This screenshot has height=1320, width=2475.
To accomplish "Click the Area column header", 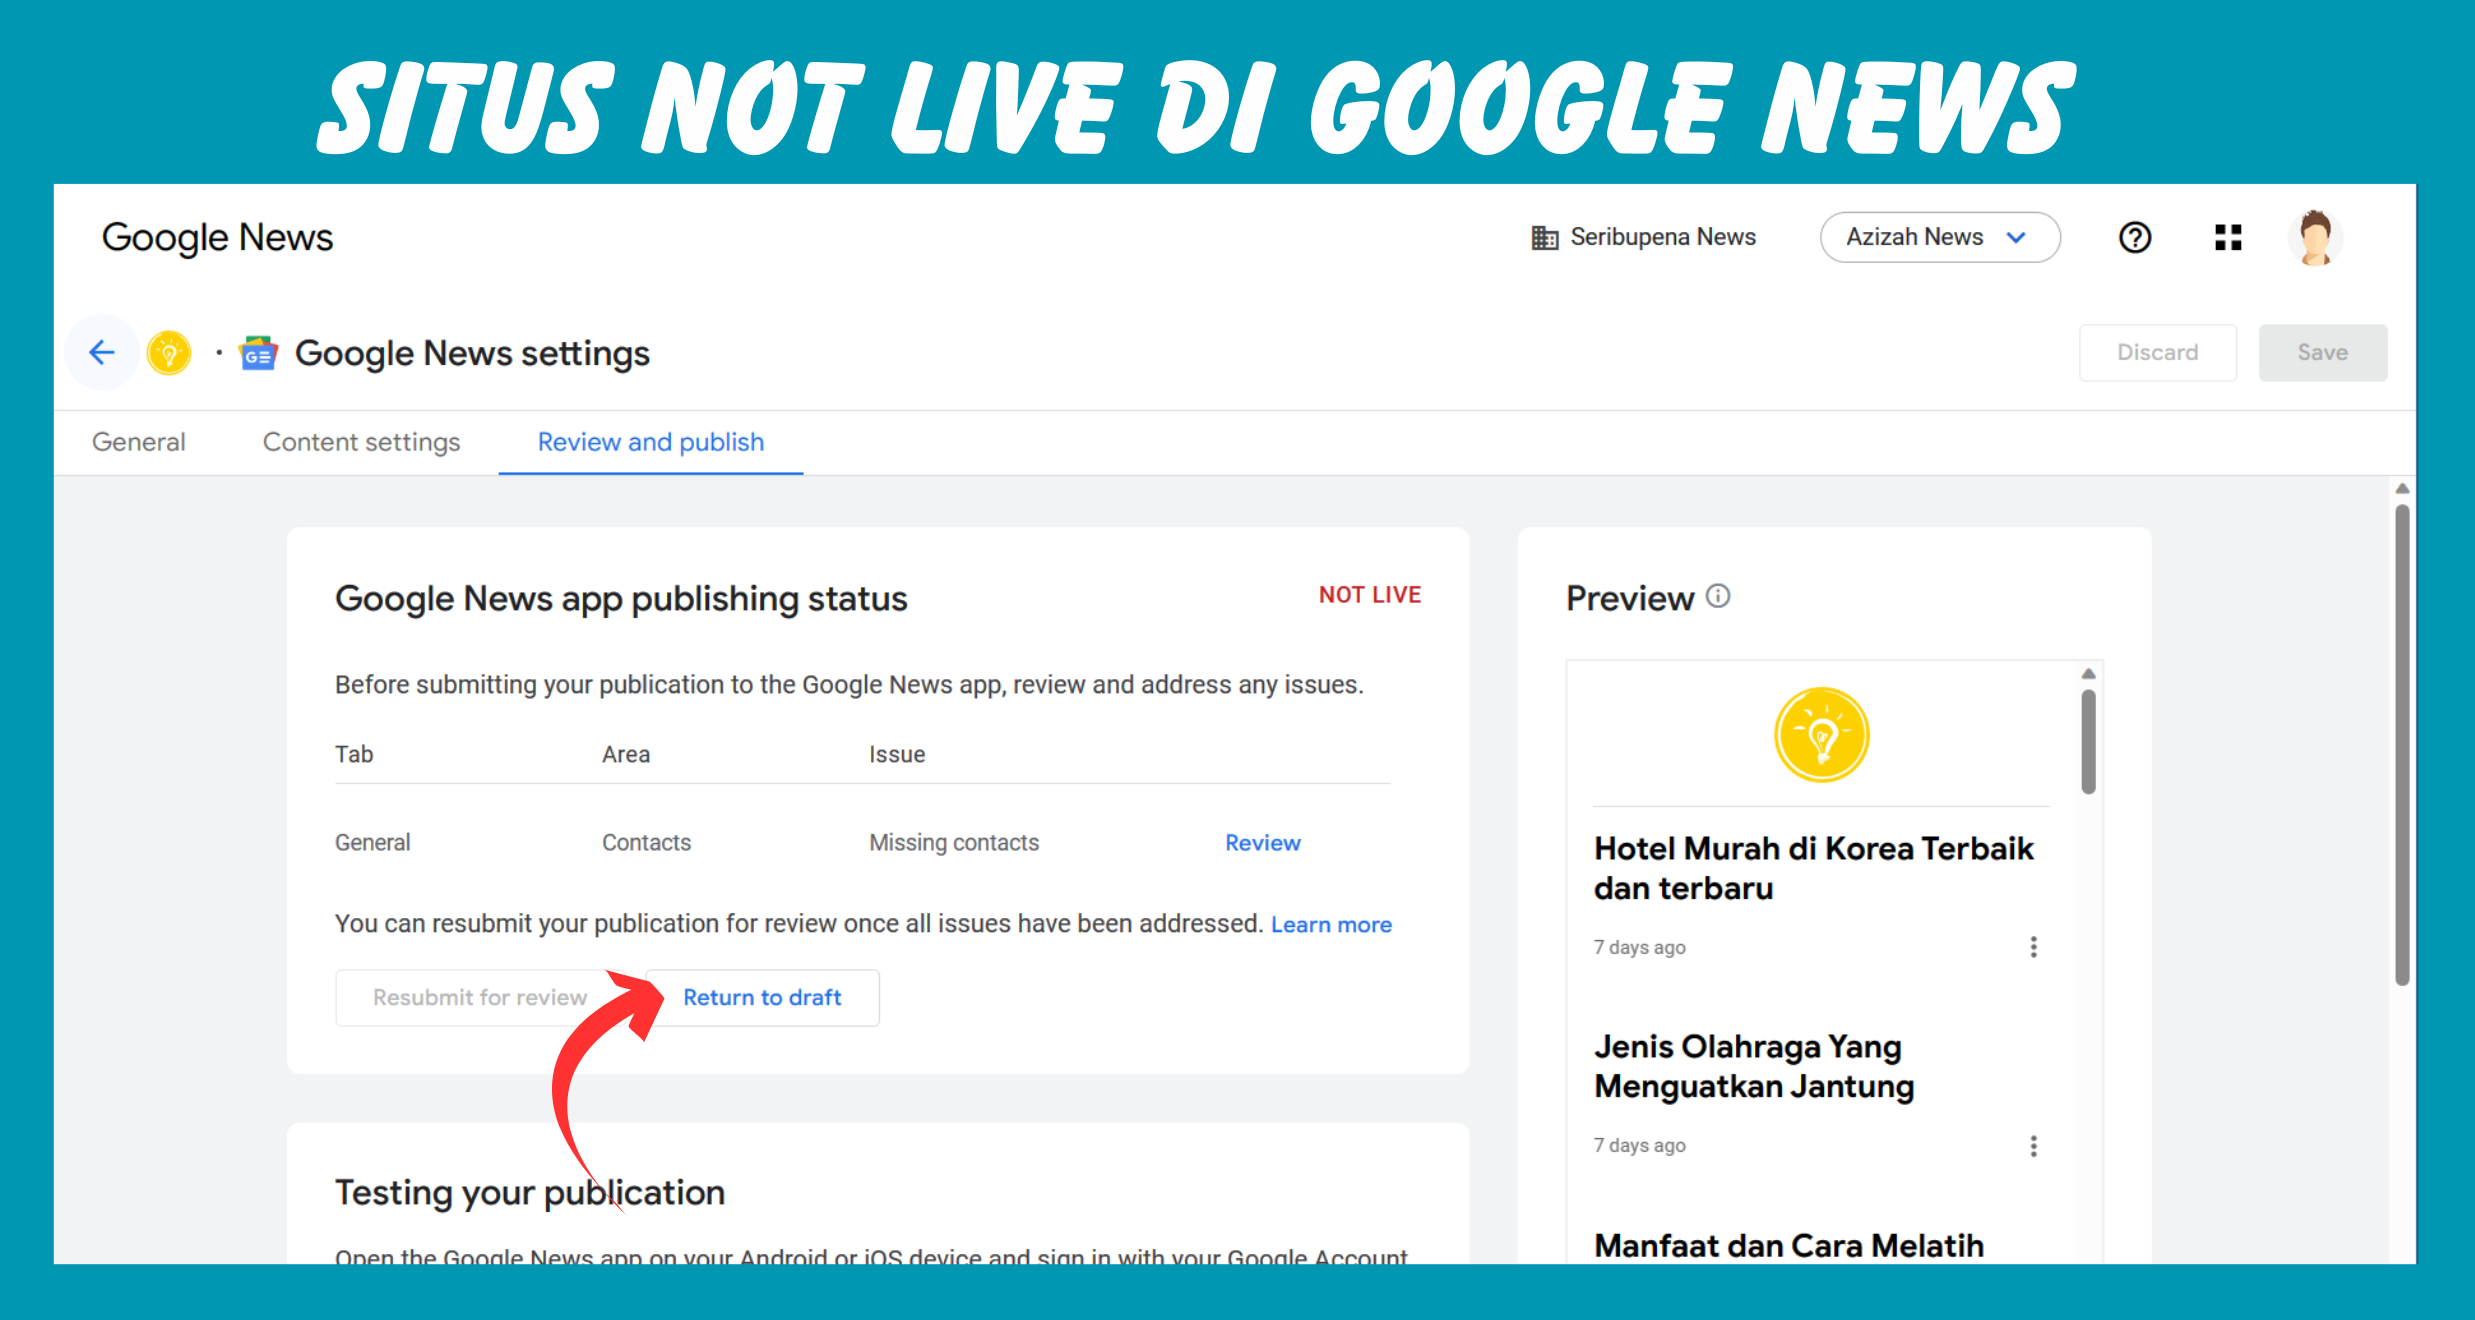I will pos(626,755).
